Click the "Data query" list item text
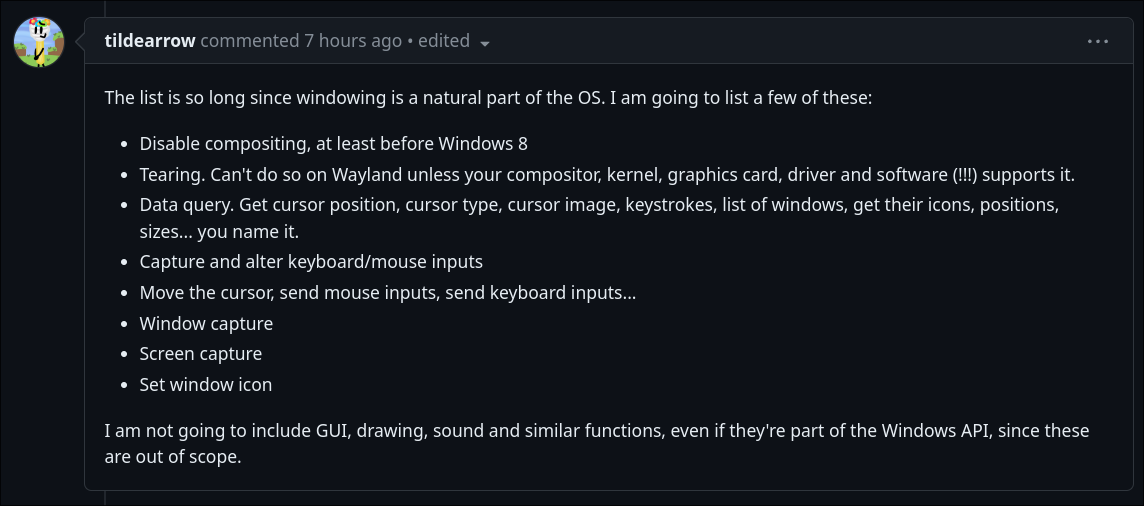Viewport: 1144px width, 506px height. 598,204
